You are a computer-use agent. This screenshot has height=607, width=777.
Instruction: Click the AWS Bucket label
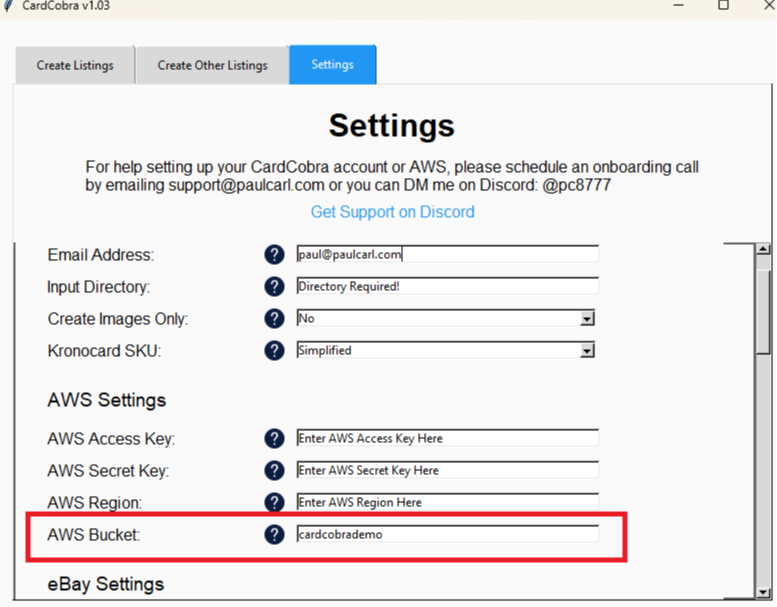pyautogui.click(x=94, y=535)
